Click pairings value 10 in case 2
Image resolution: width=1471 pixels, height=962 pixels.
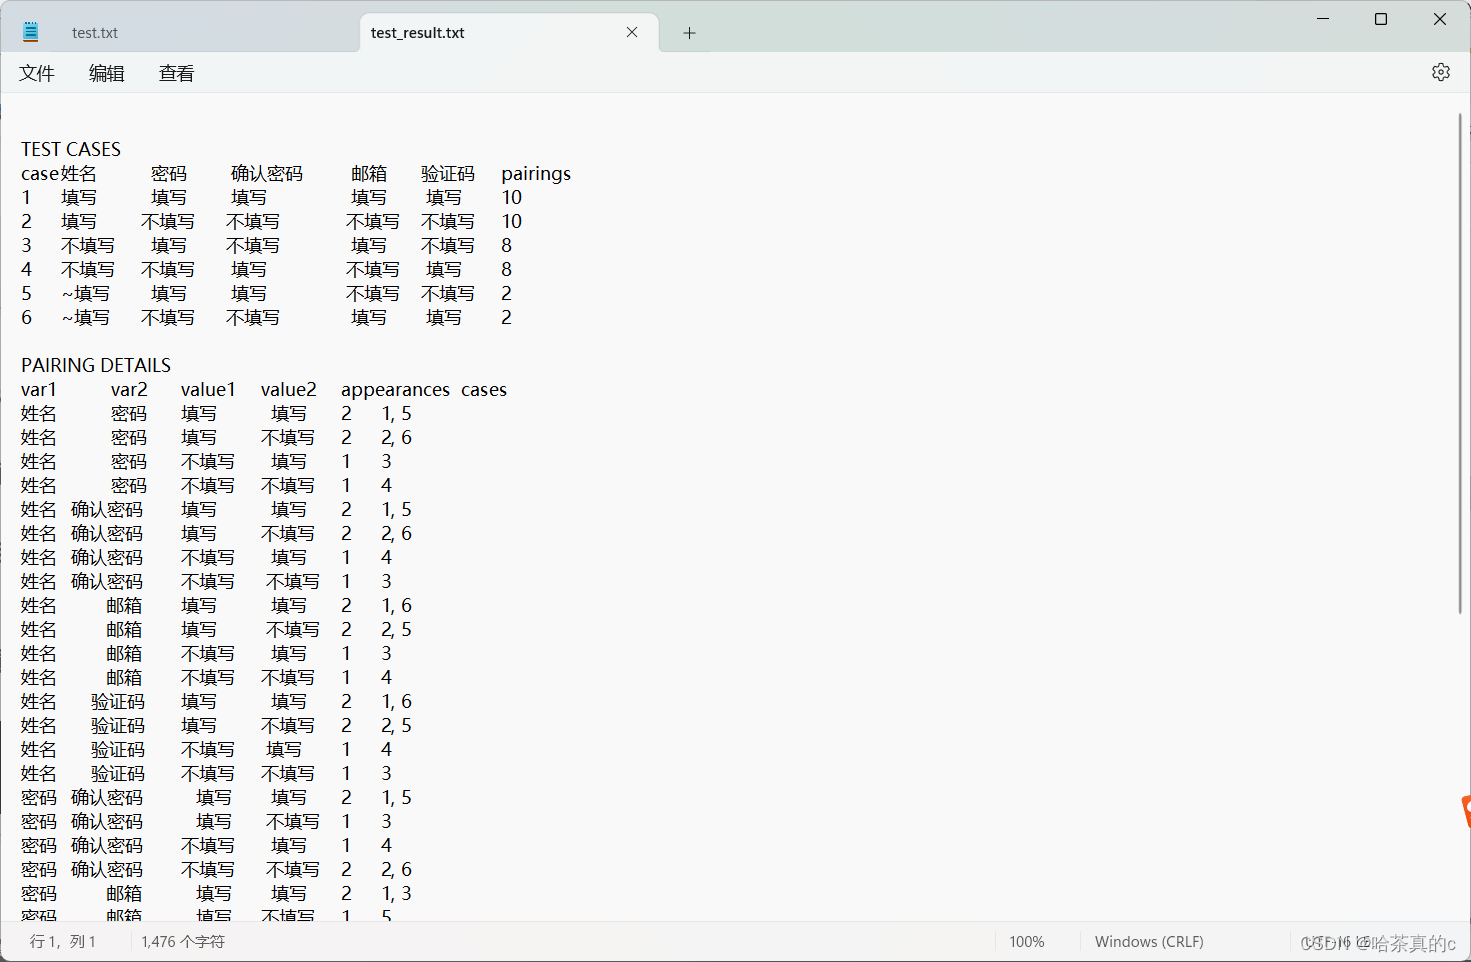click(x=512, y=221)
